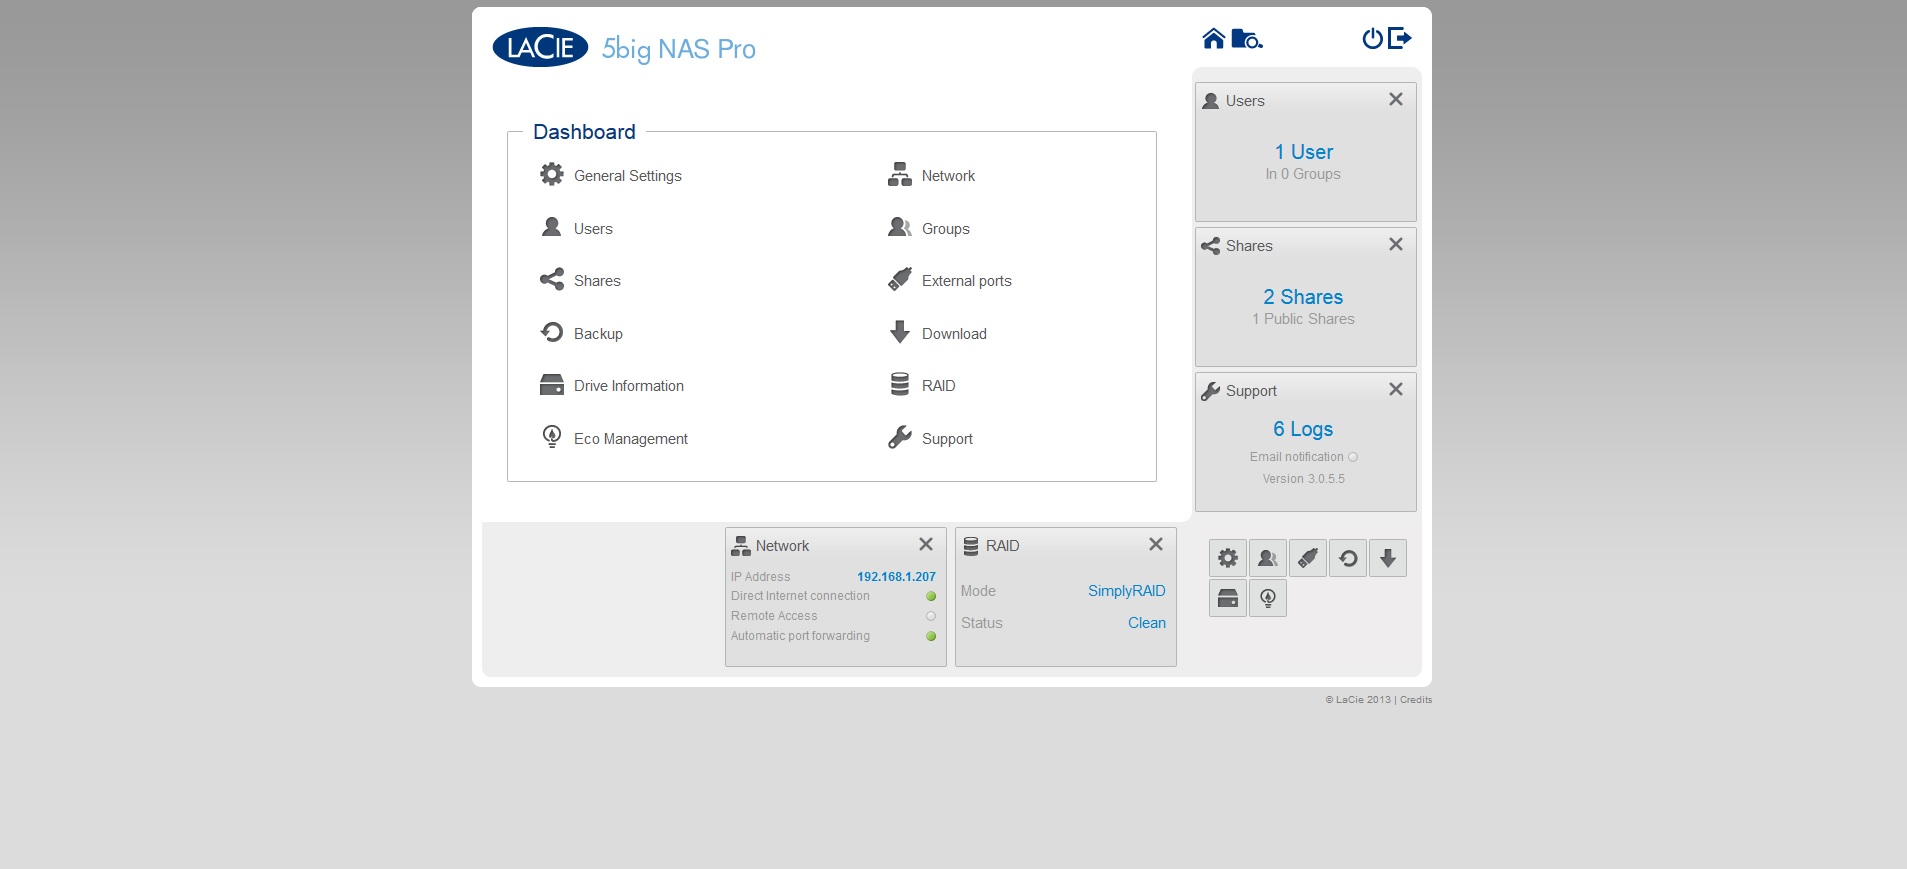
Task: Open the home dashboard icon
Action: (1213, 39)
